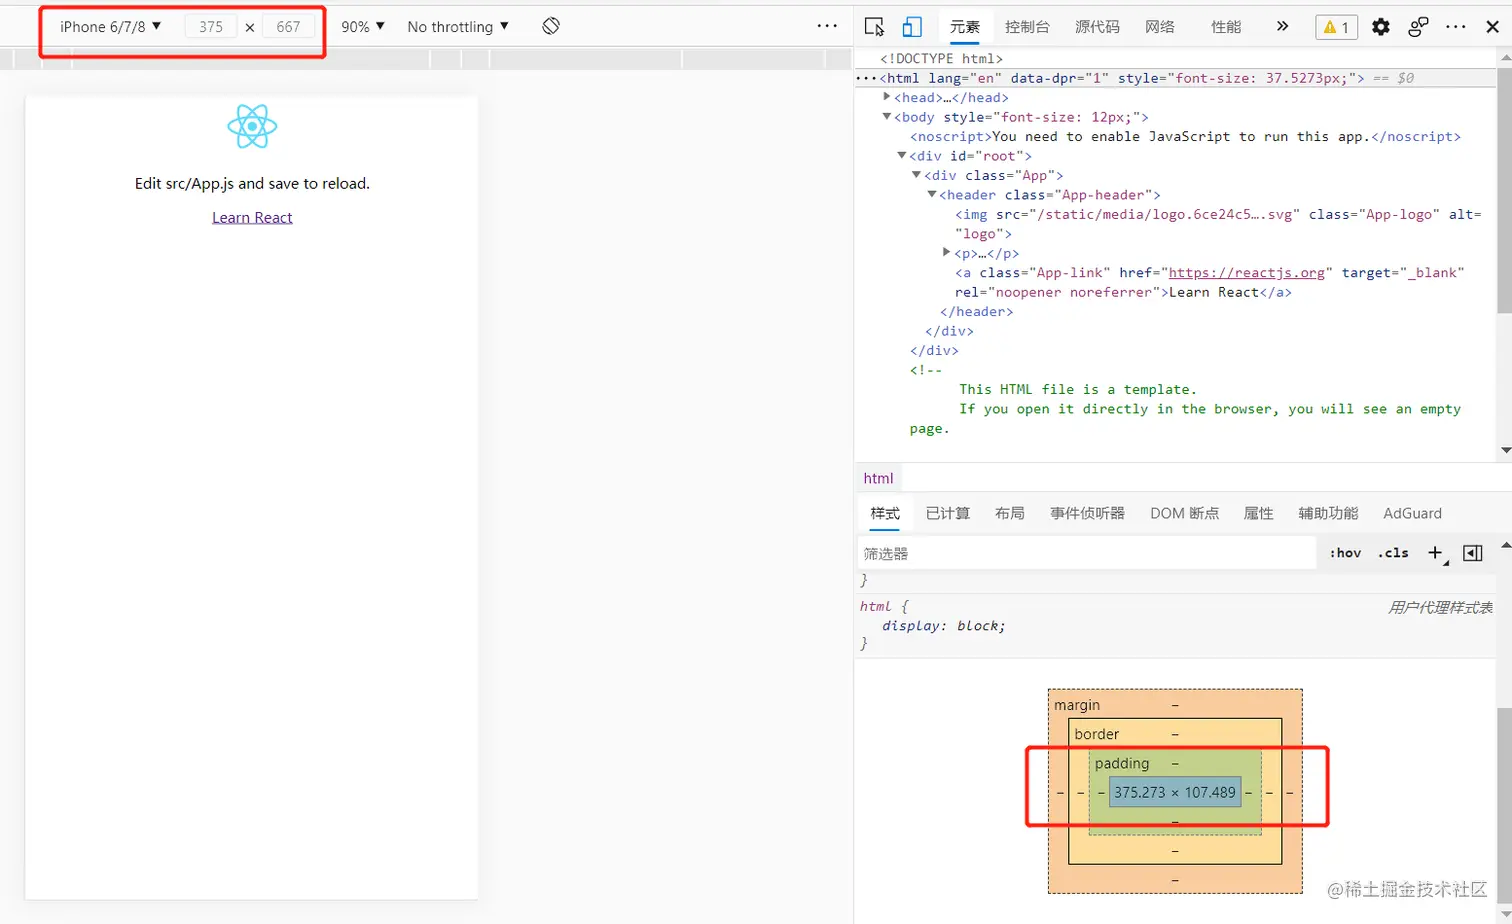Open the No throttling dropdown
This screenshot has height=924, width=1512.
coord(457,27)
